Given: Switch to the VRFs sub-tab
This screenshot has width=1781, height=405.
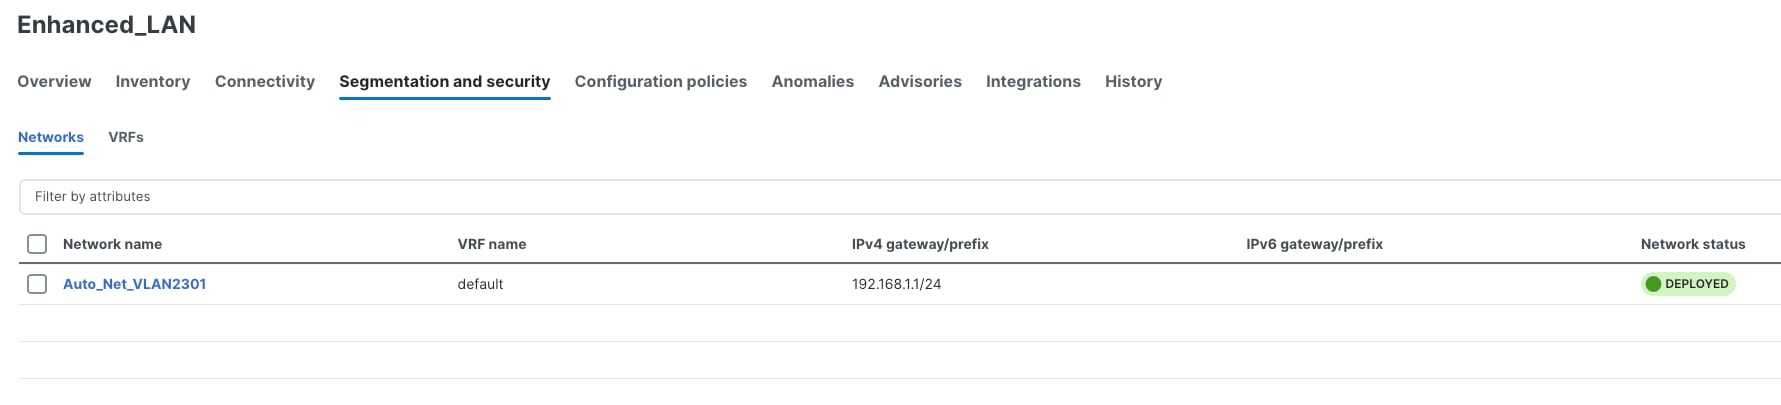Looking at the screenshot, I should click(126, 137).
